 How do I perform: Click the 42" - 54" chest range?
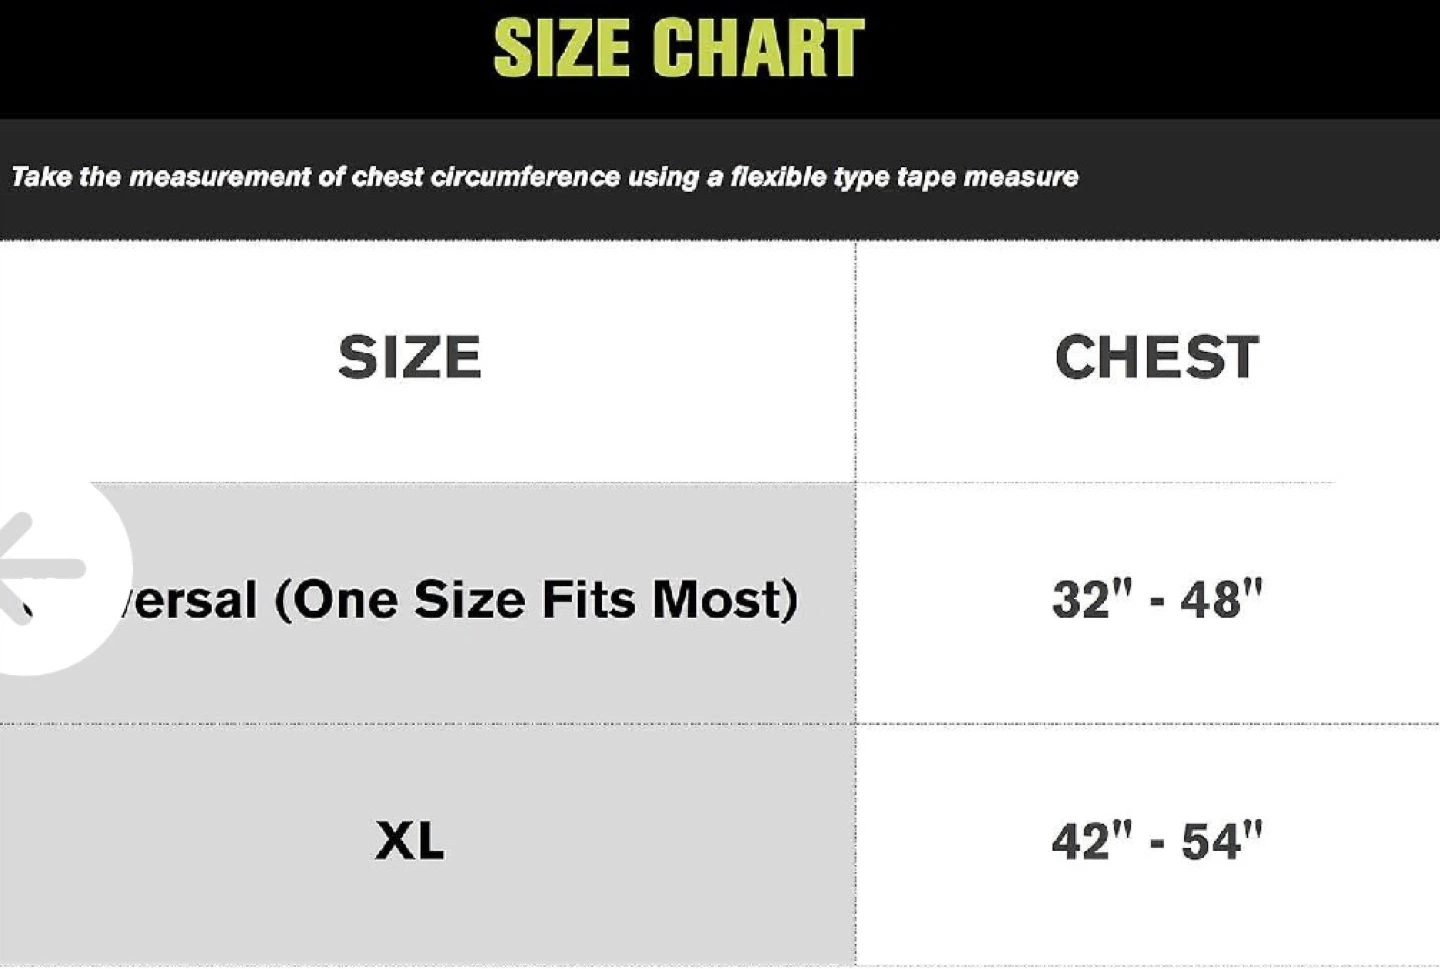[x=1157, y=841]
